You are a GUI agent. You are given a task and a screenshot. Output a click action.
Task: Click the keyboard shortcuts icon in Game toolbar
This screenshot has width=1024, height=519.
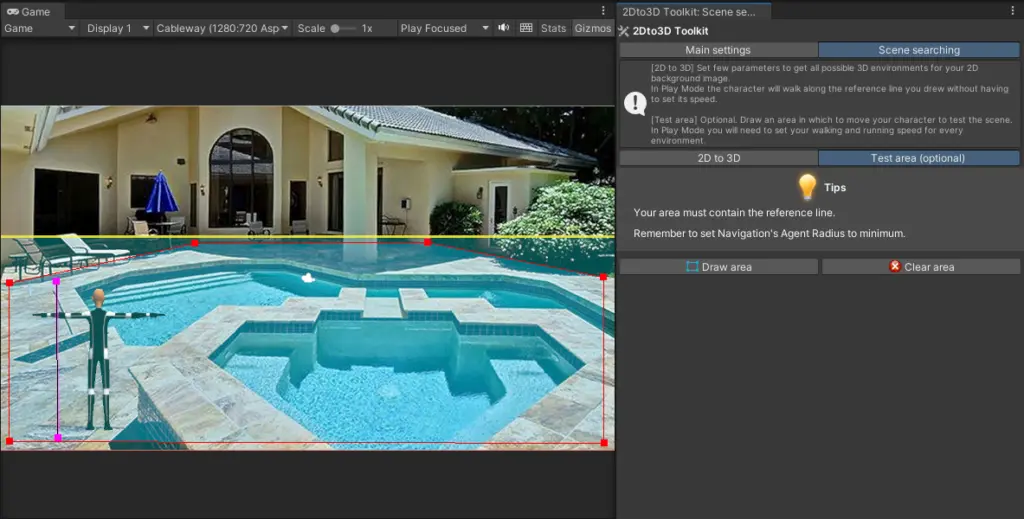coord(527,28)
